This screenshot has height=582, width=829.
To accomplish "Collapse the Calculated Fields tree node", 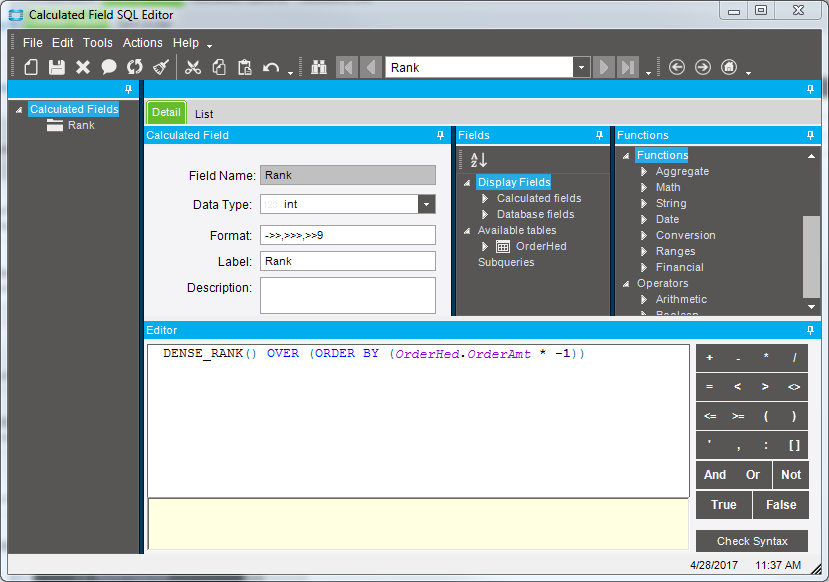I will click(19, 110).
